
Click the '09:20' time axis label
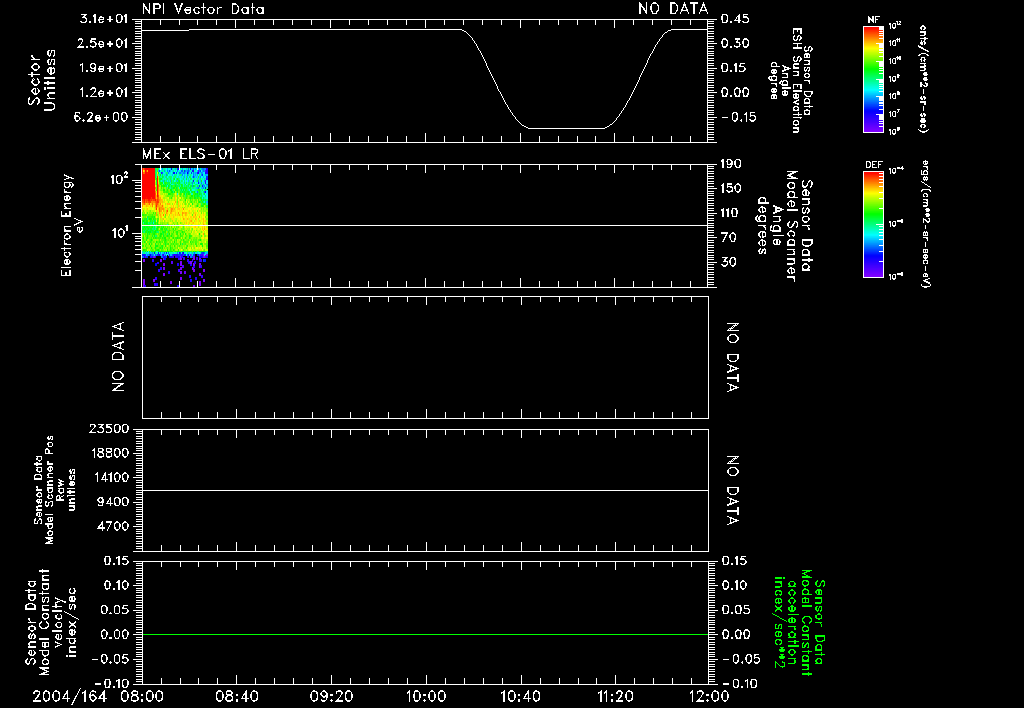coord(332,696)
